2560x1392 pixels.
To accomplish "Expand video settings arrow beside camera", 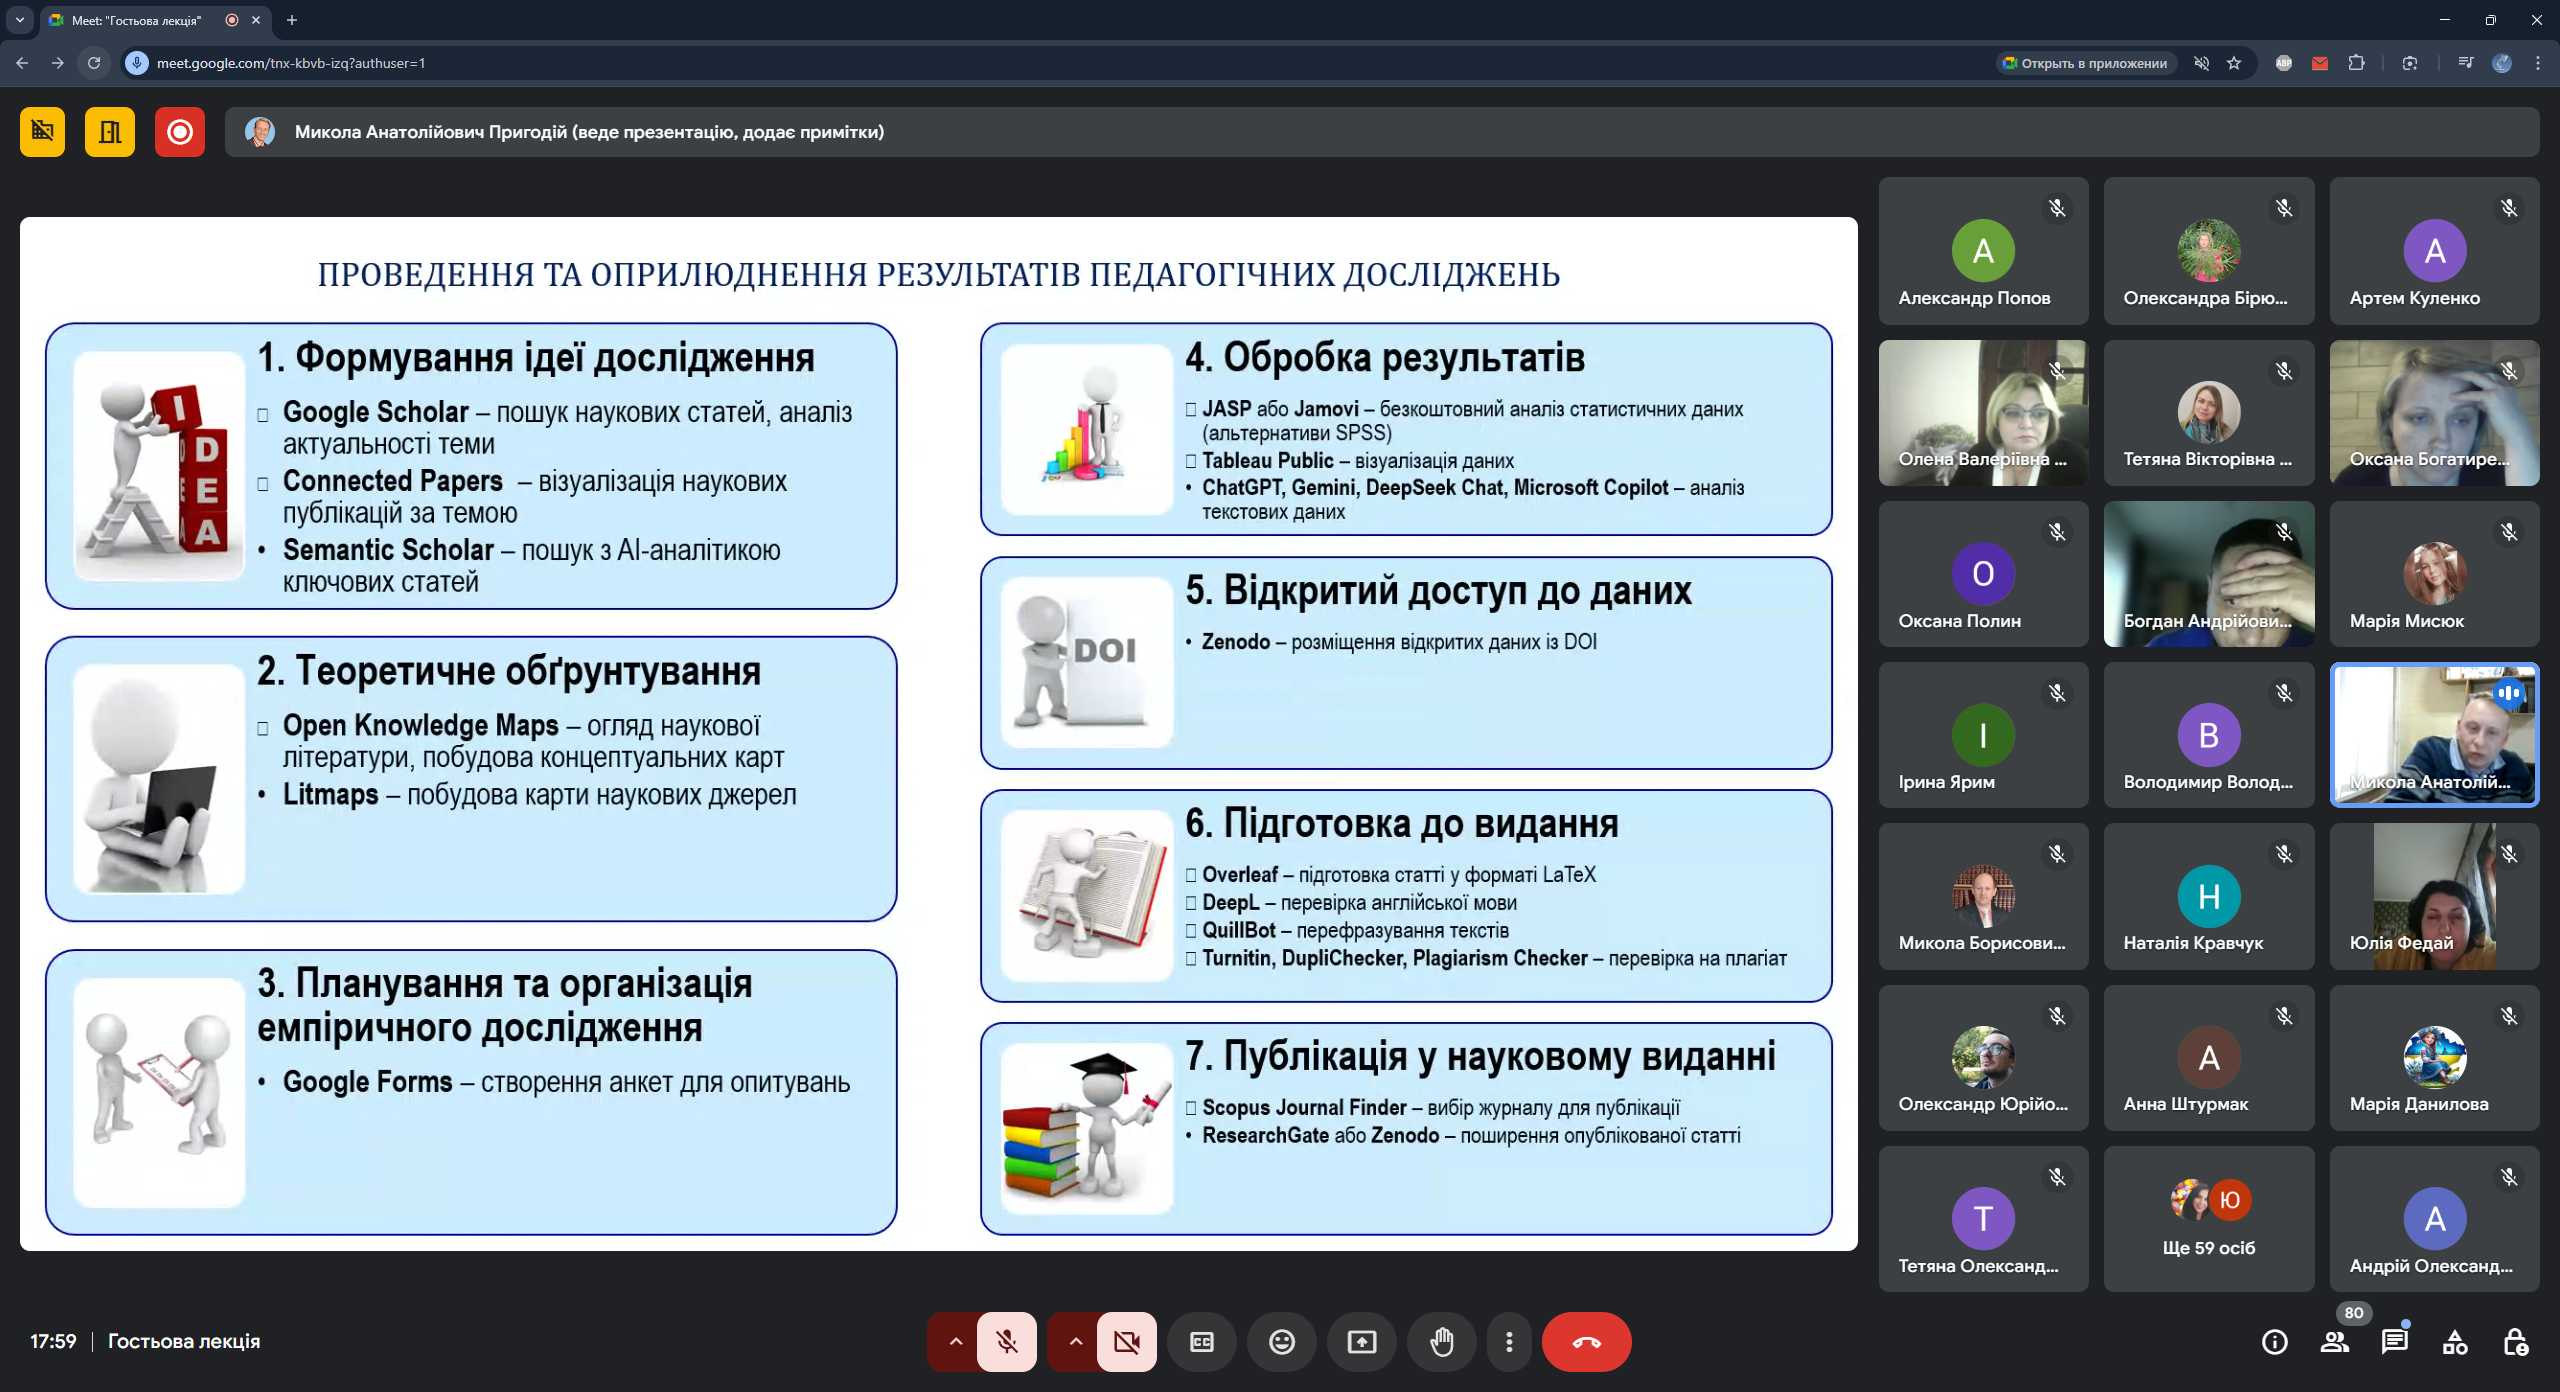I will point(1075,1341).
